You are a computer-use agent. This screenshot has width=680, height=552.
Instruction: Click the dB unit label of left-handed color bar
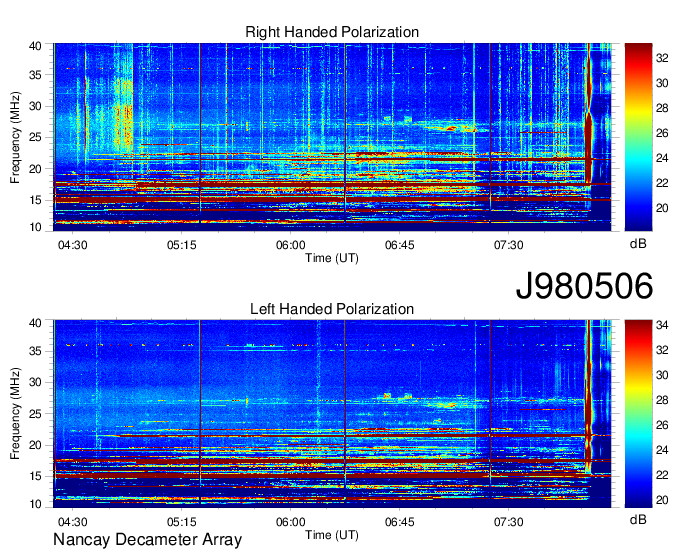click(638, 519)
